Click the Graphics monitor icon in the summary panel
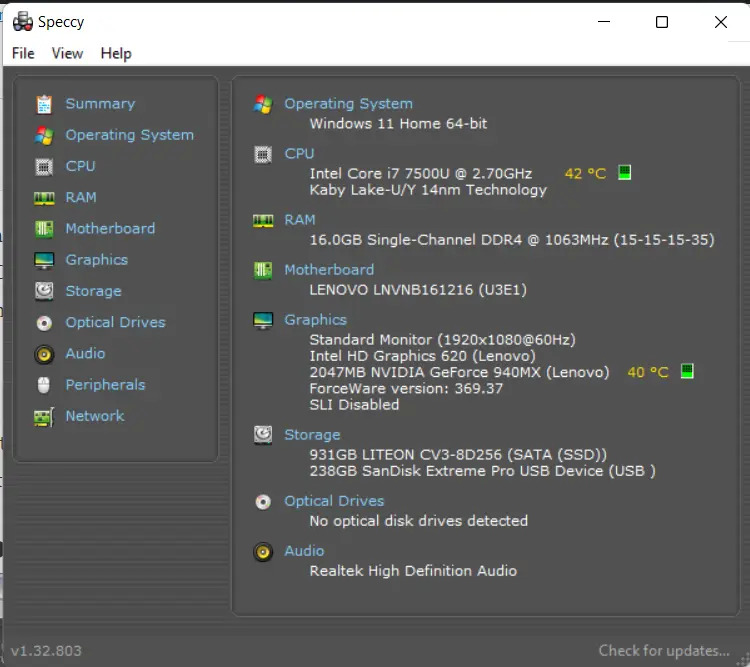 (263, 321)
